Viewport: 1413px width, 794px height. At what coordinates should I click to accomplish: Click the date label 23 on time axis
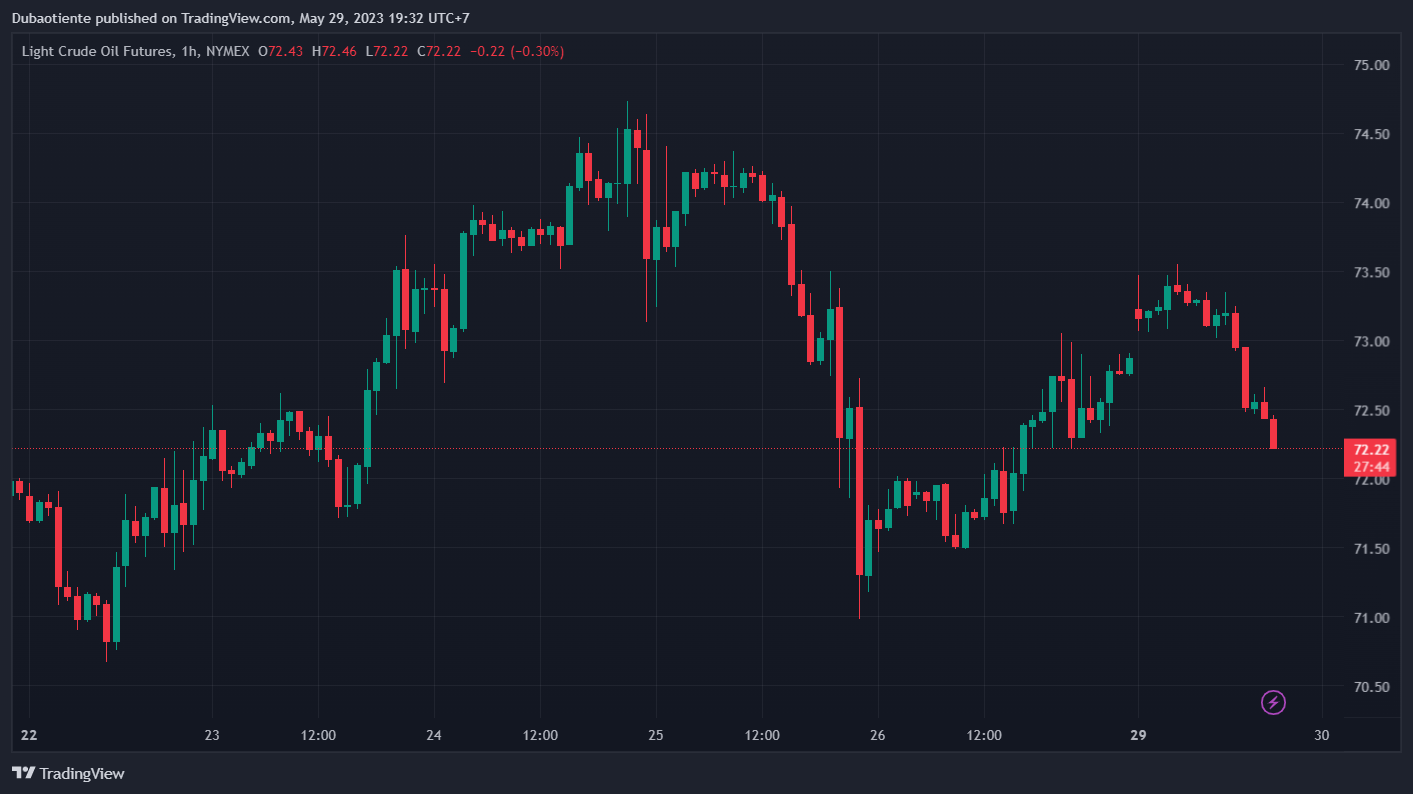tap(212, 735)
